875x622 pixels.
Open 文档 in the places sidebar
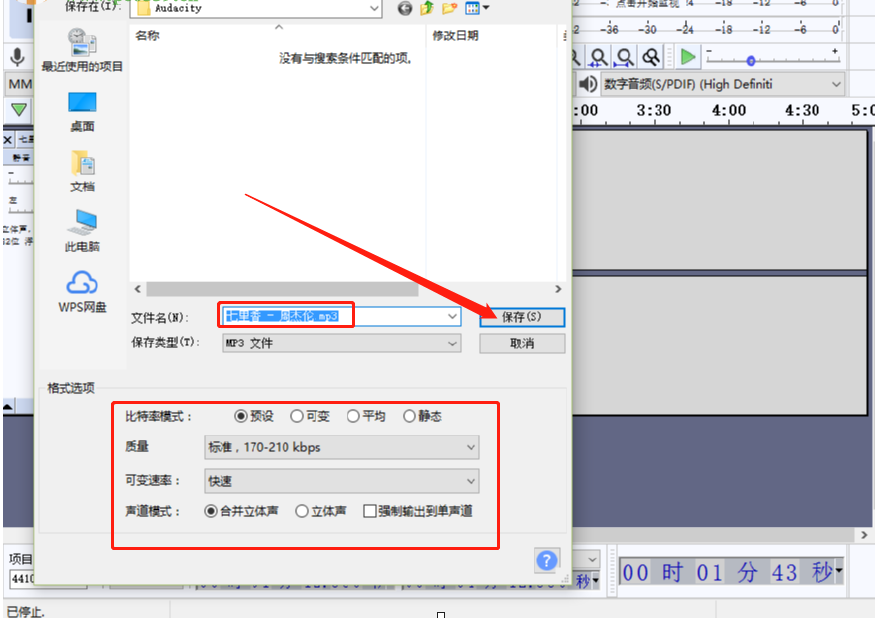click(82, 171)
